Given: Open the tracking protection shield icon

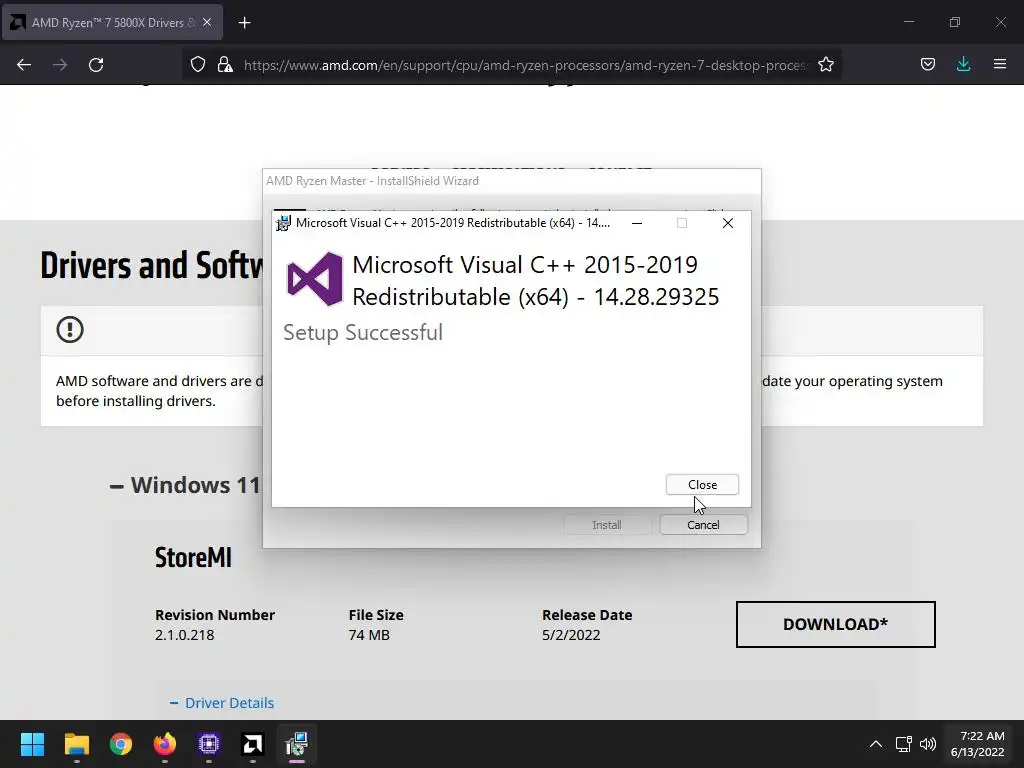Looking at the screenshot, I should pos(198,64).
